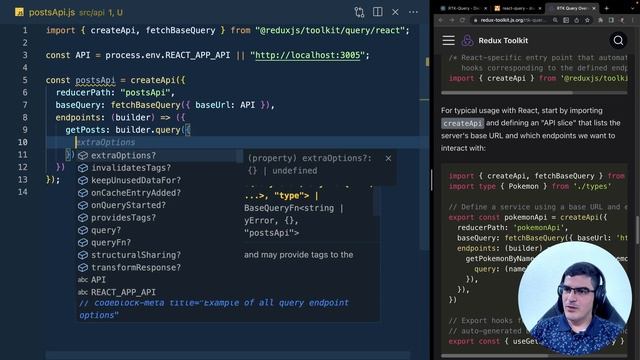Share this page from address bar

pos(576,20)
